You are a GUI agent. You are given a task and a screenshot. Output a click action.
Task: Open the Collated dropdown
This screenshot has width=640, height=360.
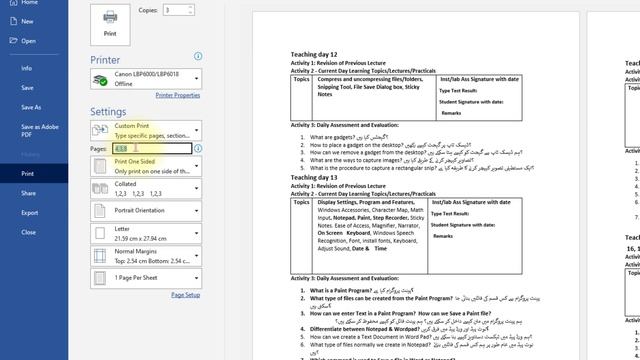146,189
